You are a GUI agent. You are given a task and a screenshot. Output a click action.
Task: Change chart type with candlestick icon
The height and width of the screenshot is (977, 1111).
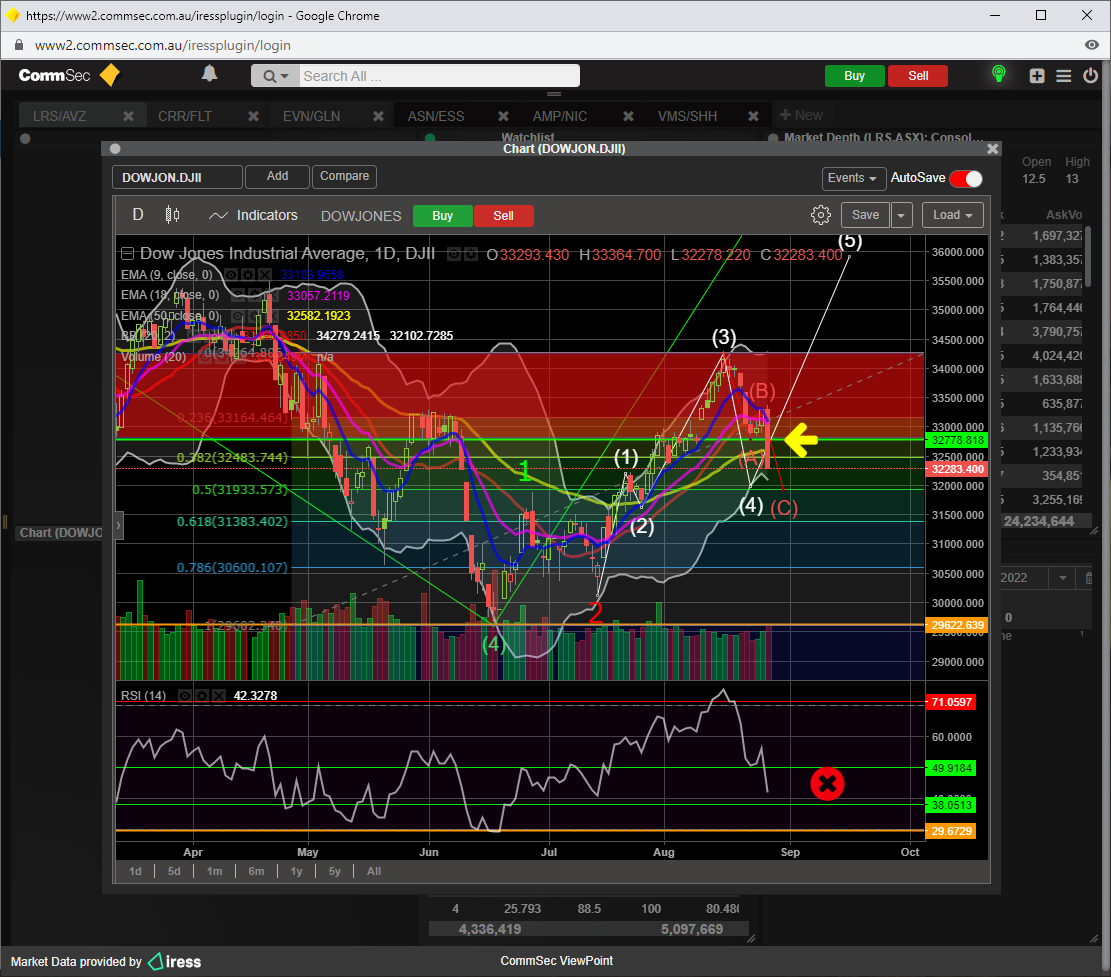(172, 215)
